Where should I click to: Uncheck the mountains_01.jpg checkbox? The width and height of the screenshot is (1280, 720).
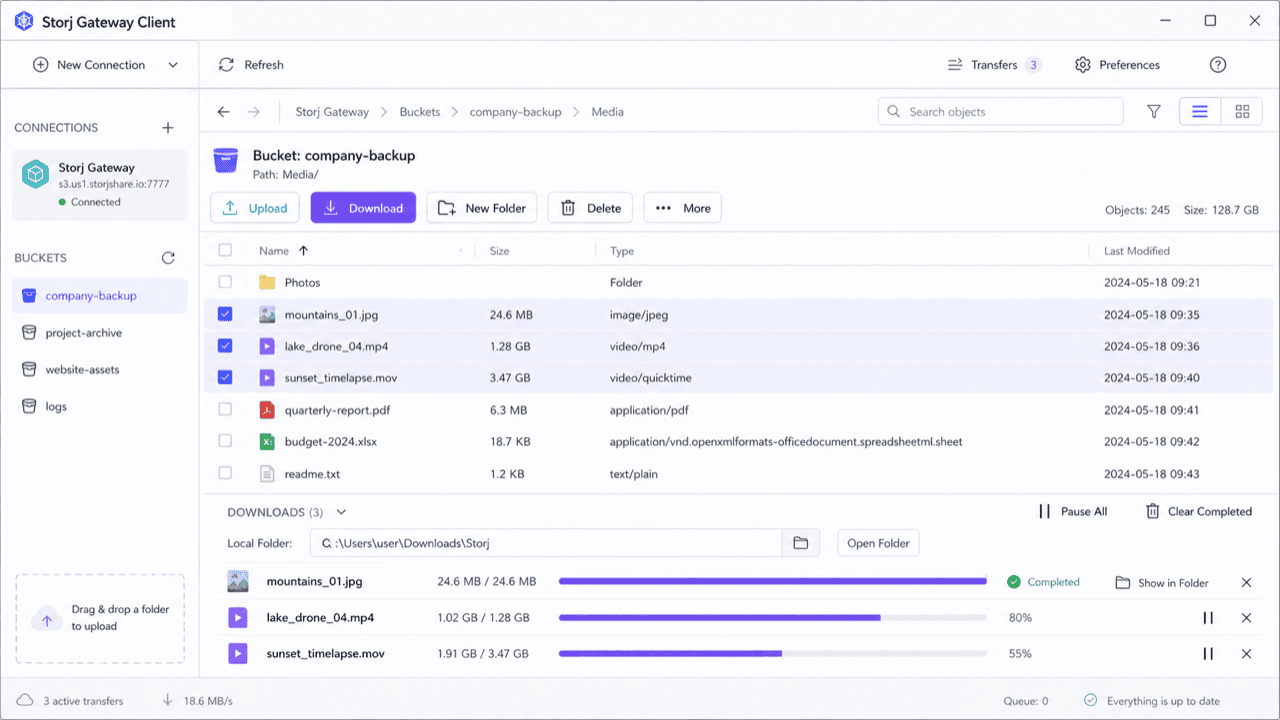point(225,315)
